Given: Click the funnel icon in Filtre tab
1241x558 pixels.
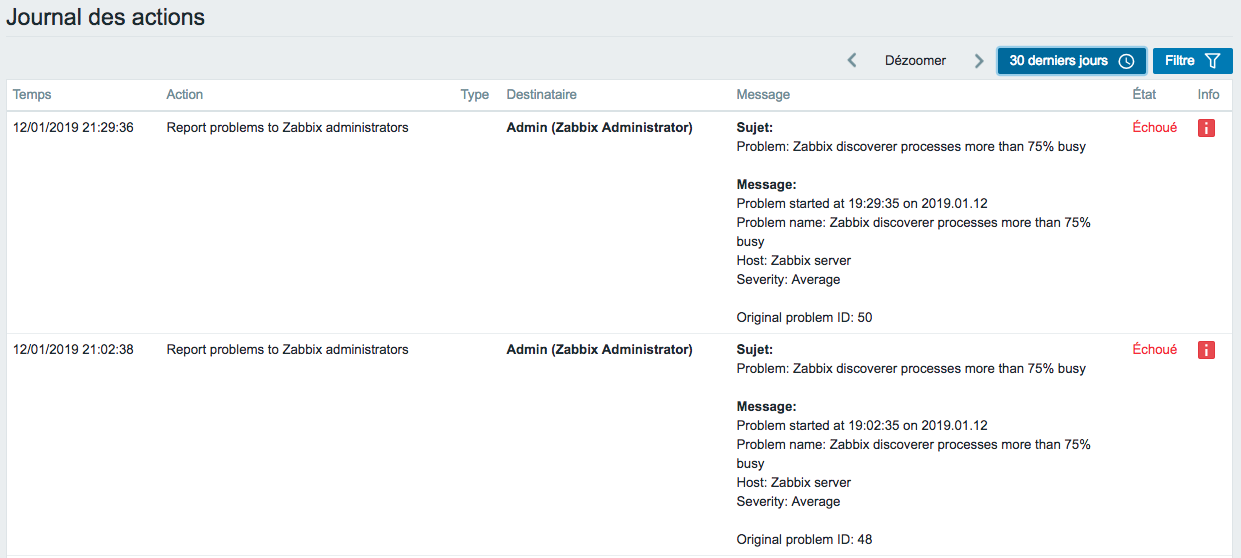Looking at the screenshot, I should point(1212,61).
